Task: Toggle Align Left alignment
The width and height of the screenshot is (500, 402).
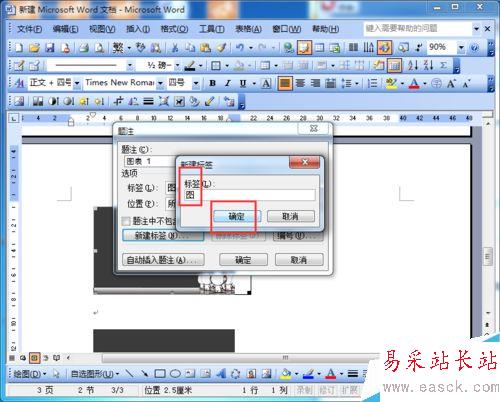Action: [x=285, y=83]
